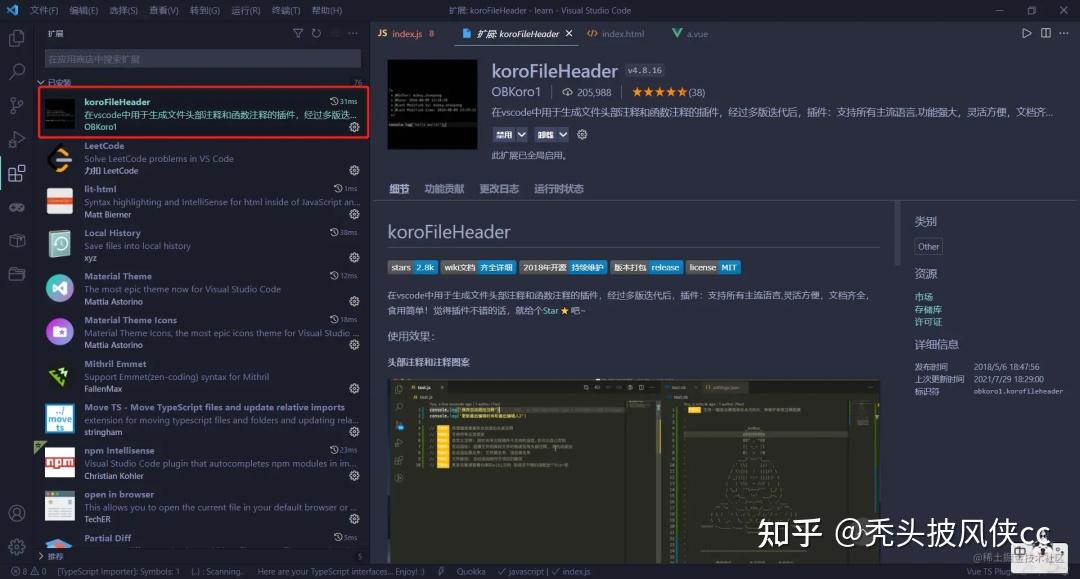
Task: Click the 卸载 uninstall button
Action: point(546,134)
